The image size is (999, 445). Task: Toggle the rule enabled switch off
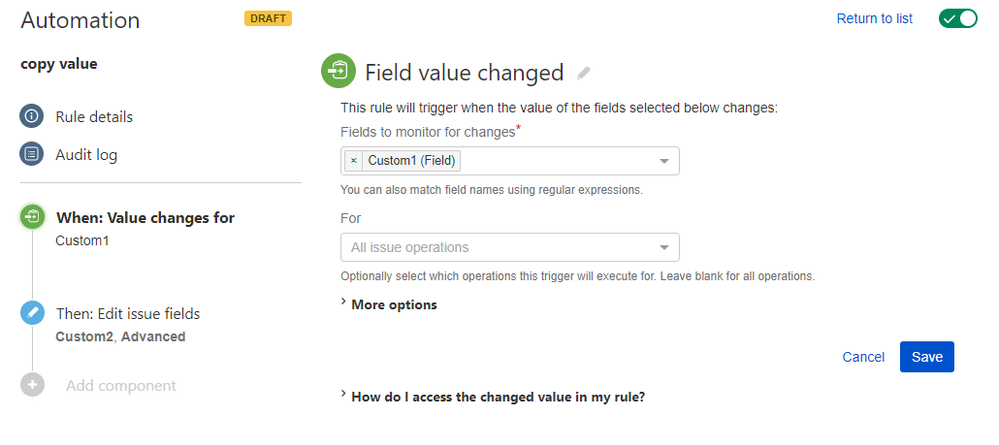958,18
